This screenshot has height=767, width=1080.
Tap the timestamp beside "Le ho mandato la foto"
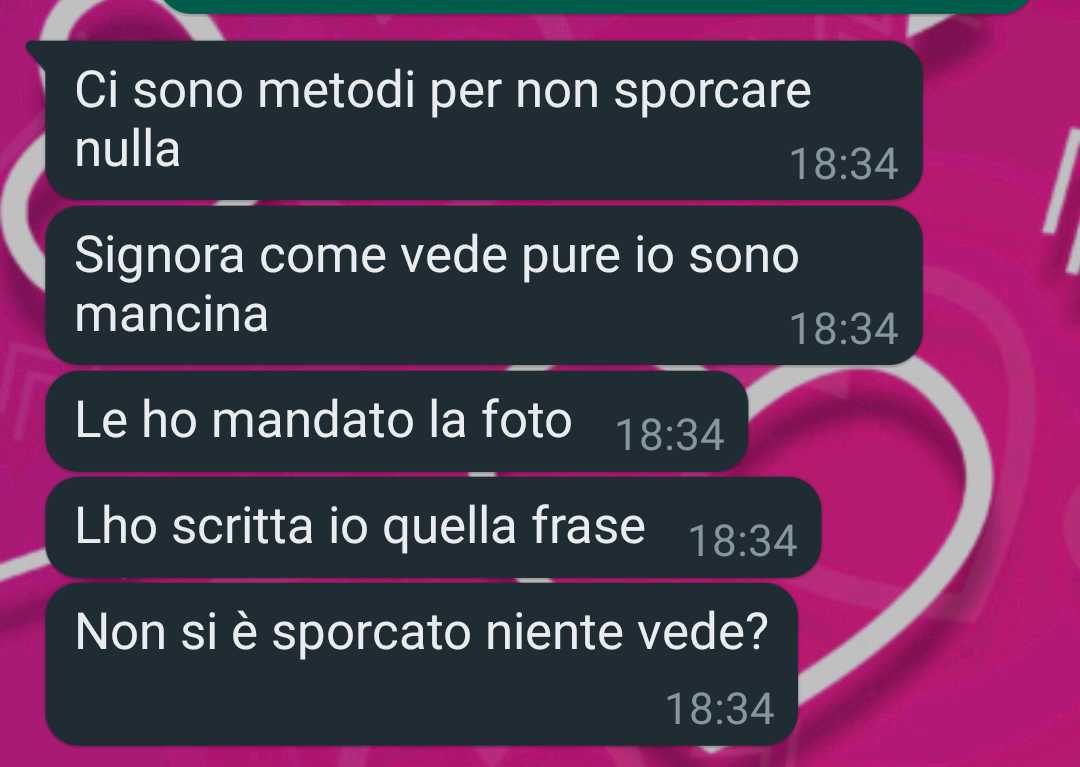pos(669,436)
